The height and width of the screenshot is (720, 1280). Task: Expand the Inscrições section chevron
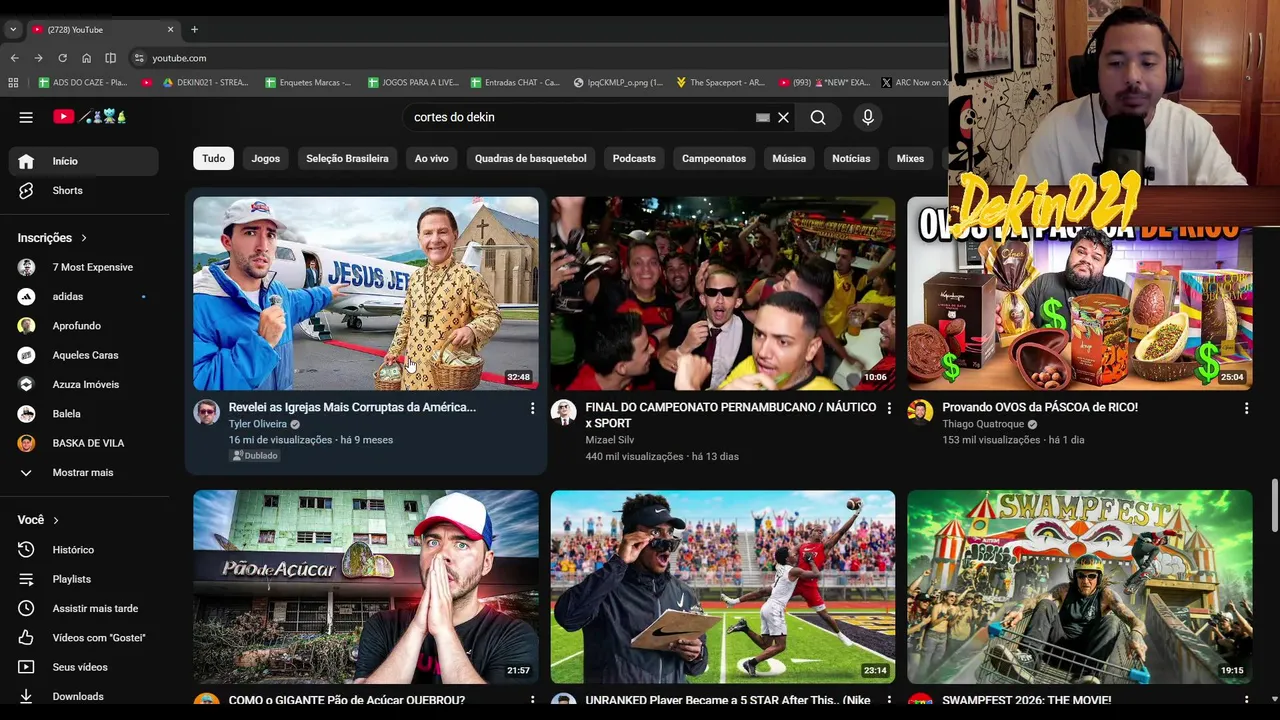click(84, 238)
